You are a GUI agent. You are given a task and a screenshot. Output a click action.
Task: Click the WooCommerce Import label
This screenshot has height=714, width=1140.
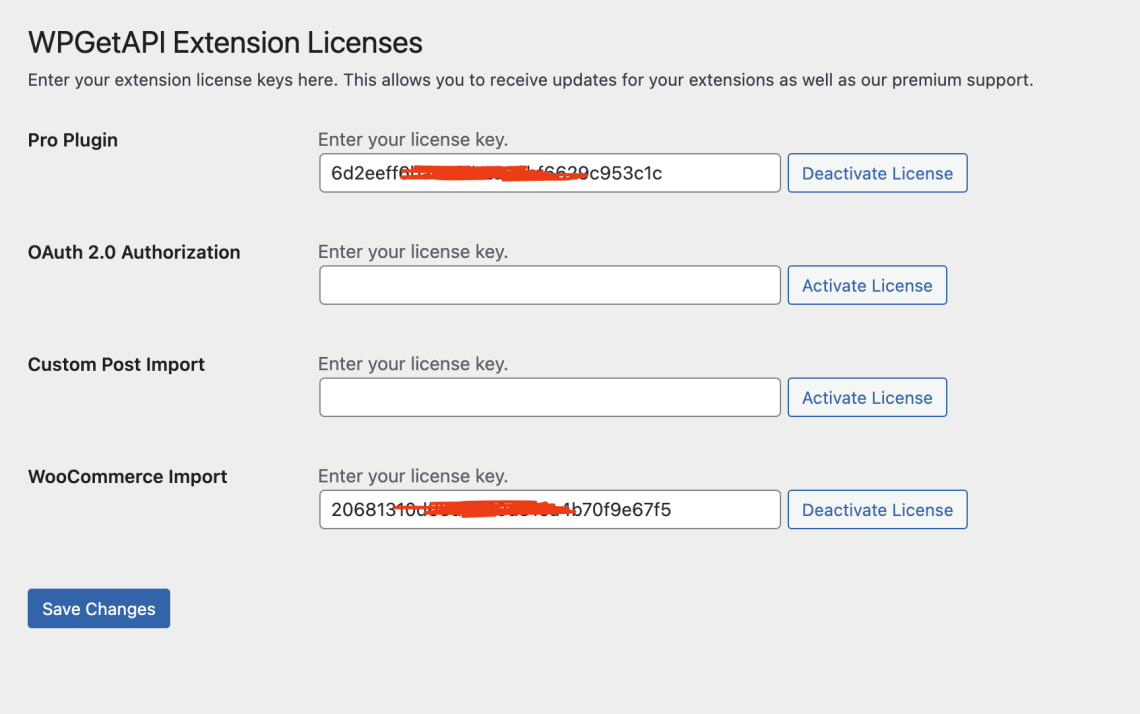(x=127, y=476)
